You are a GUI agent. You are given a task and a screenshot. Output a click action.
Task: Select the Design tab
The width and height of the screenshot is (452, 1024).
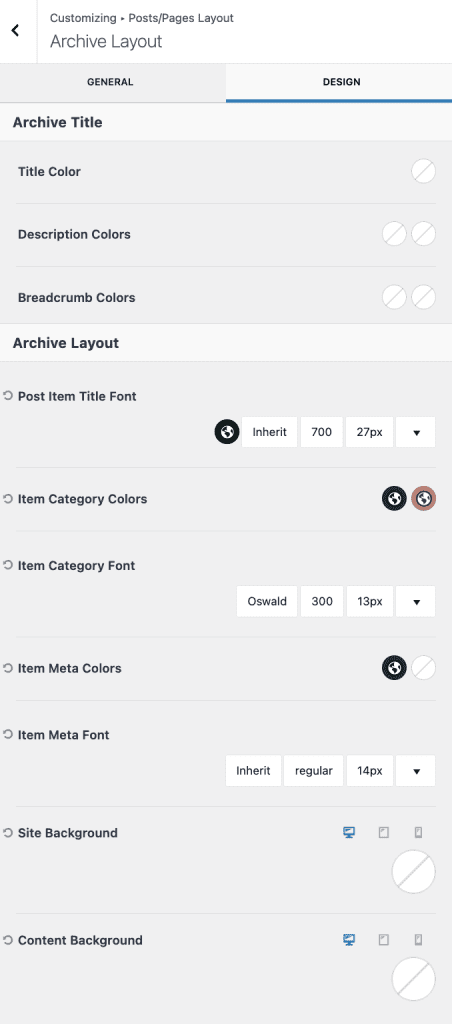[341, 82]
